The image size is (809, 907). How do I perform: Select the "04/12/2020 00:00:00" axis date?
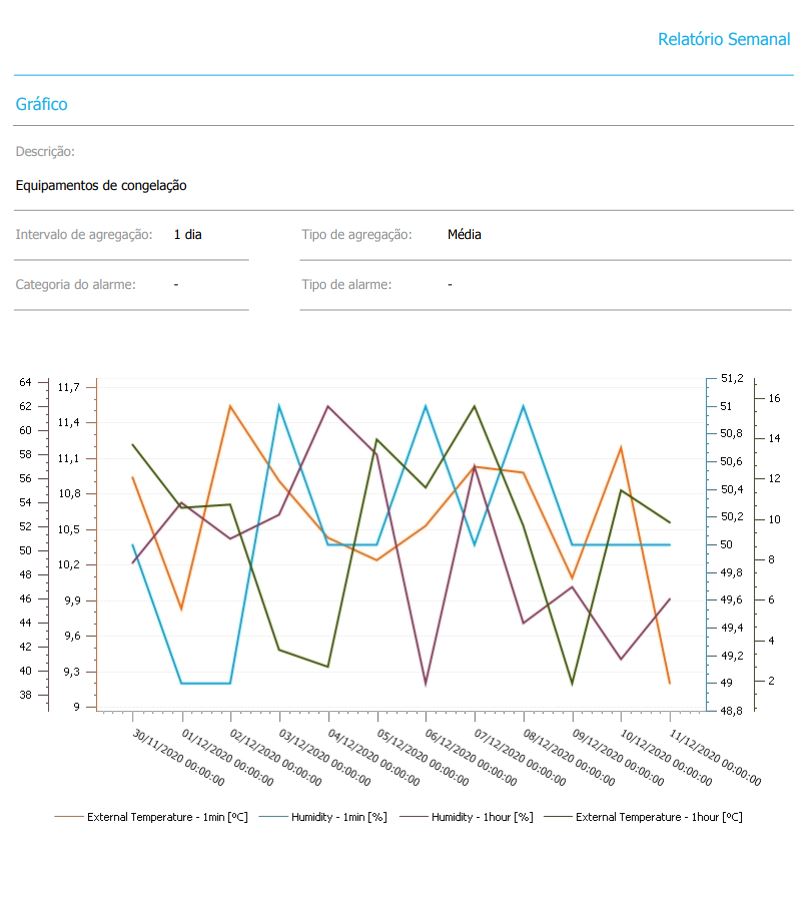(374, 757)
